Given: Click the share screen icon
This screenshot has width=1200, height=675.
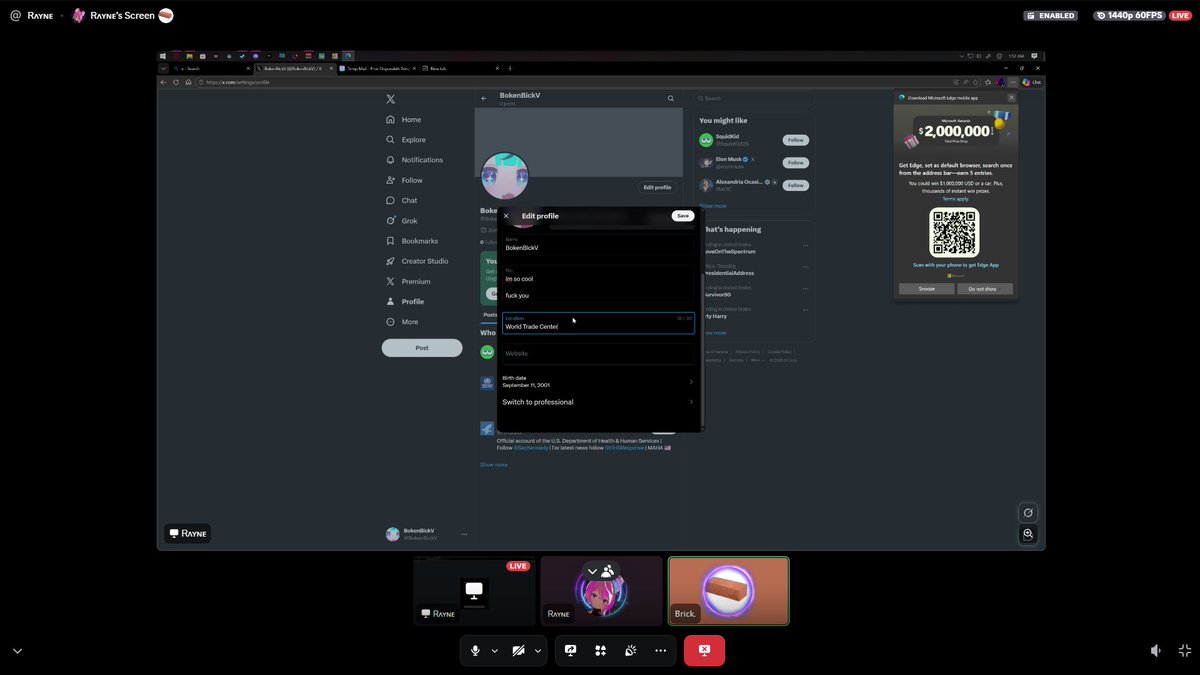Looking at the screenshot, I should 570,650.
